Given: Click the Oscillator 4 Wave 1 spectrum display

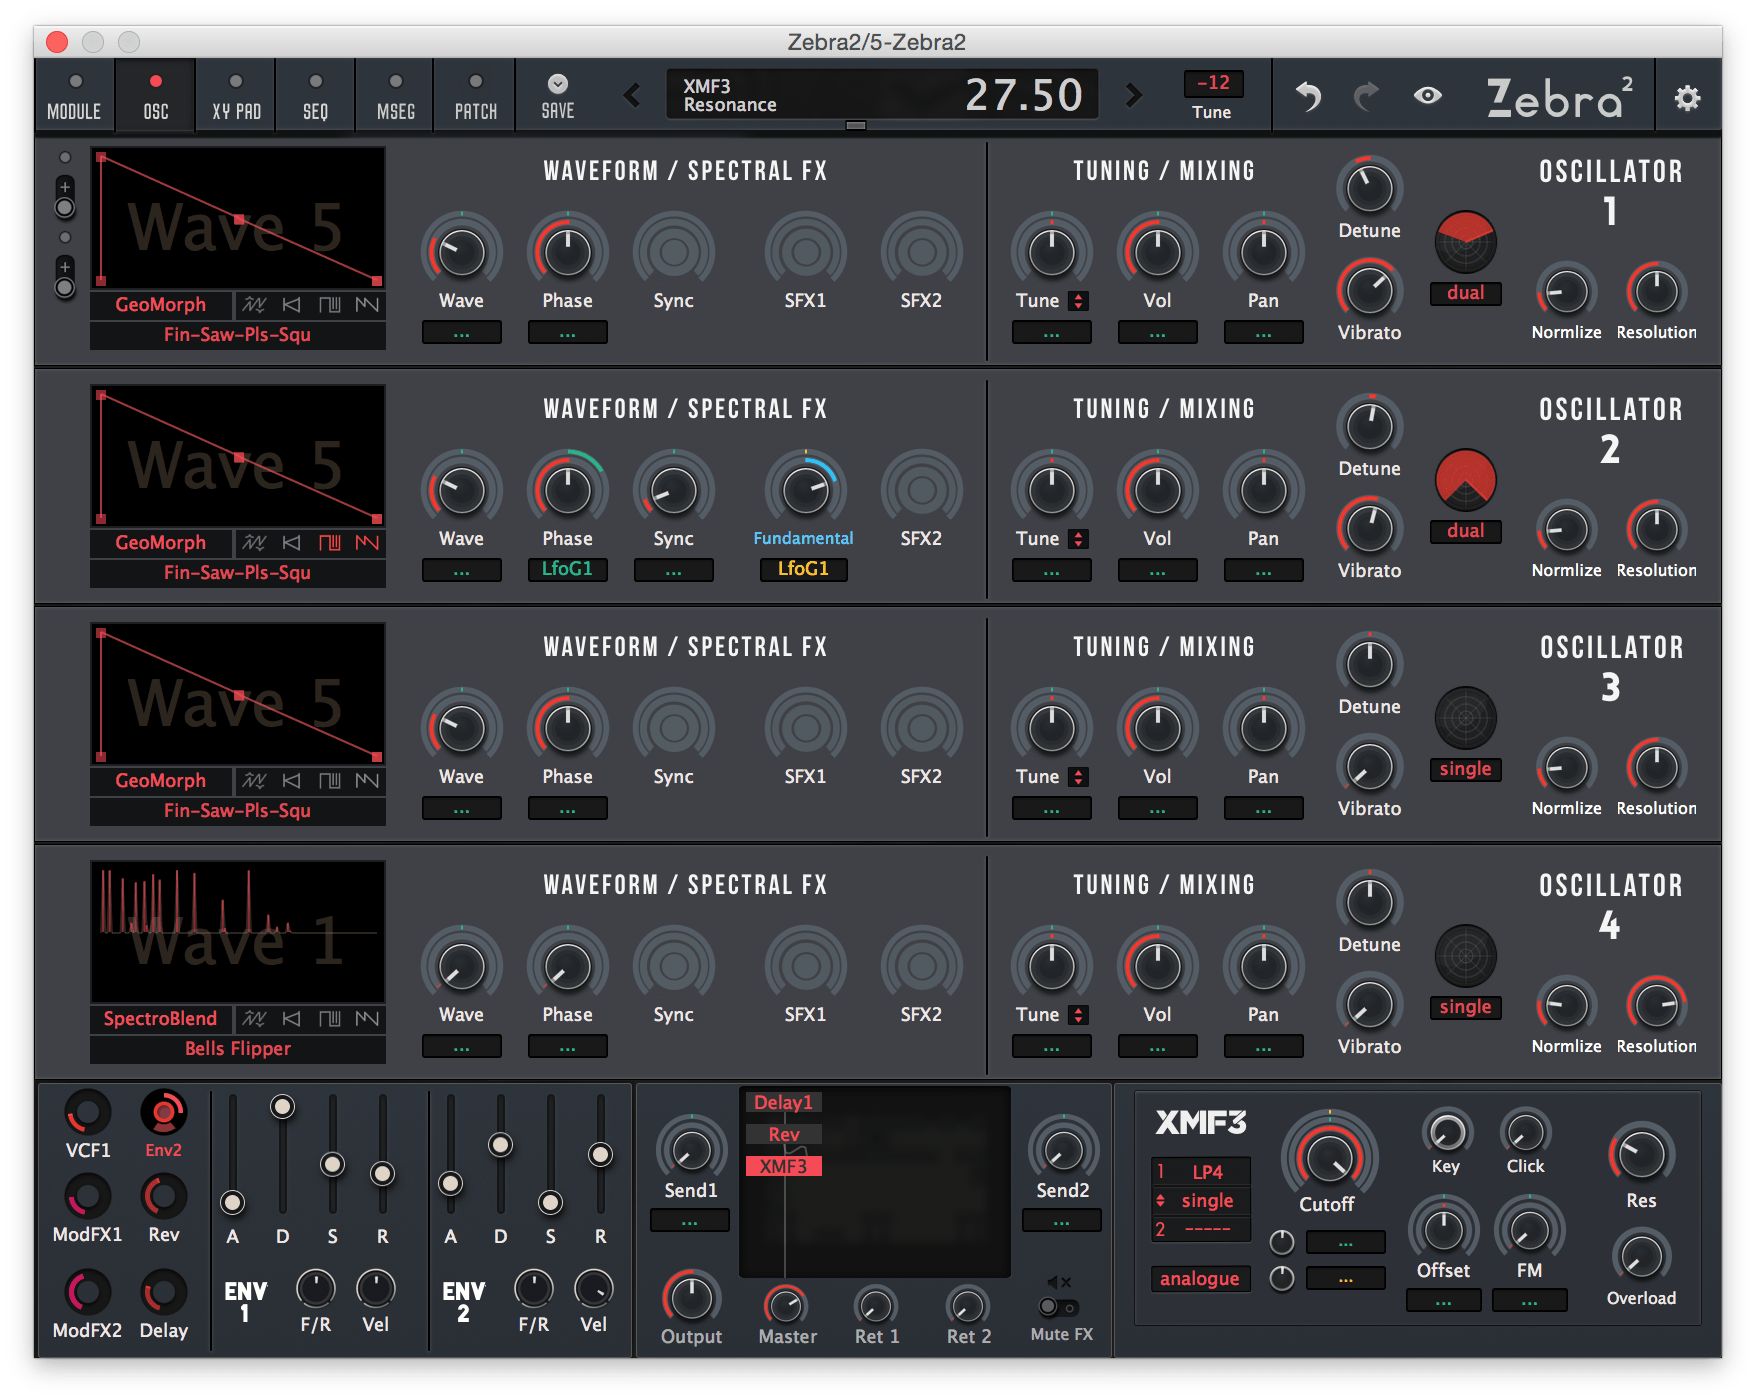Looking at the screenshot, I should [x=238, y=932].
